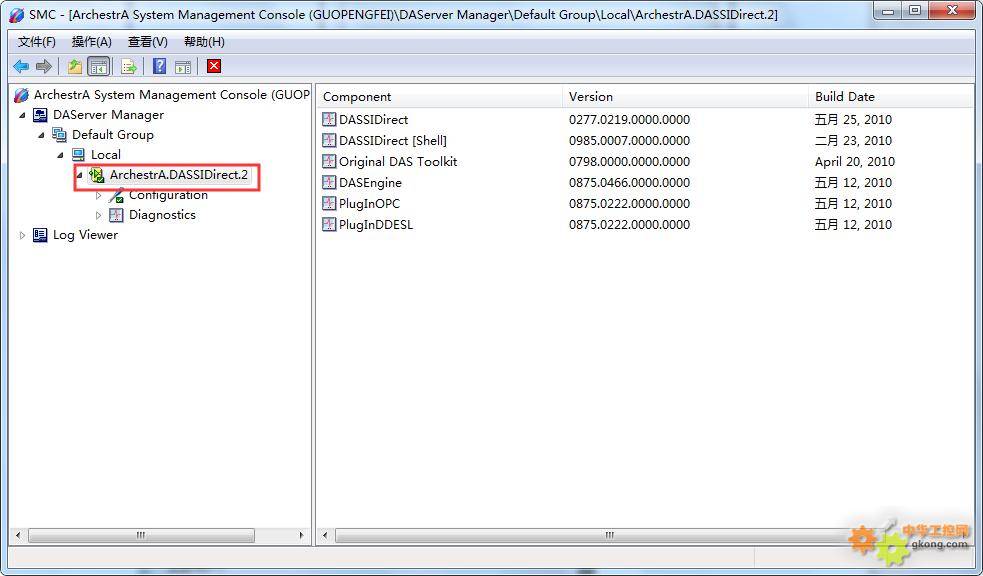Toggle the Show/Hide Console Tree icon
This screenshot has height=576, width=983.
point(98,67)
